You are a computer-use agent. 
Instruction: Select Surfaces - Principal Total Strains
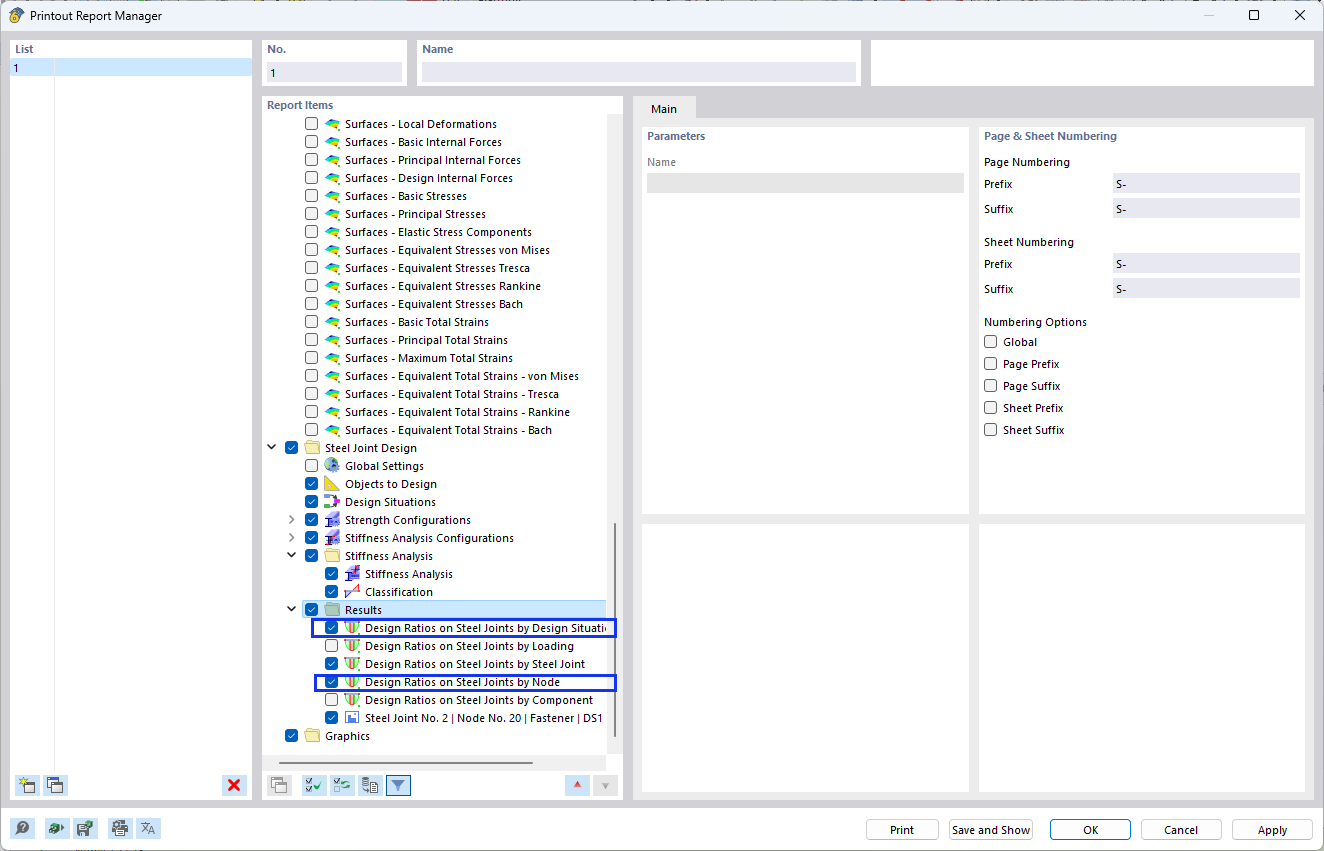click(426, 340)
